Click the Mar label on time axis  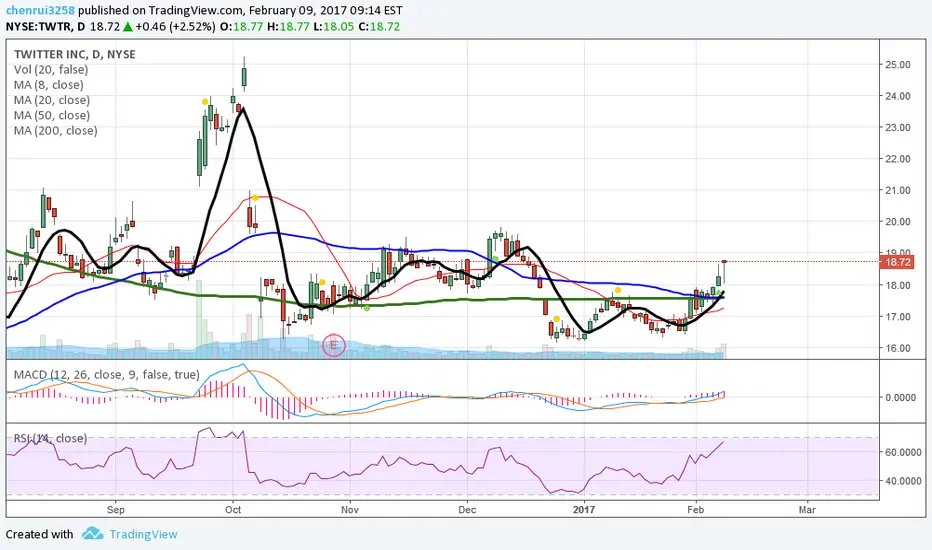pos(807,510)
